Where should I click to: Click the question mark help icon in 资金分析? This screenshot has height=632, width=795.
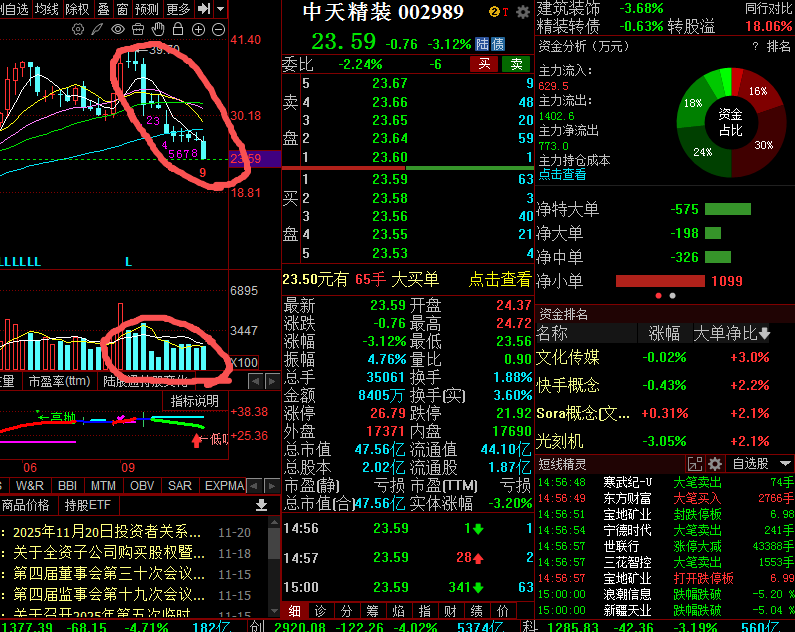755,46
